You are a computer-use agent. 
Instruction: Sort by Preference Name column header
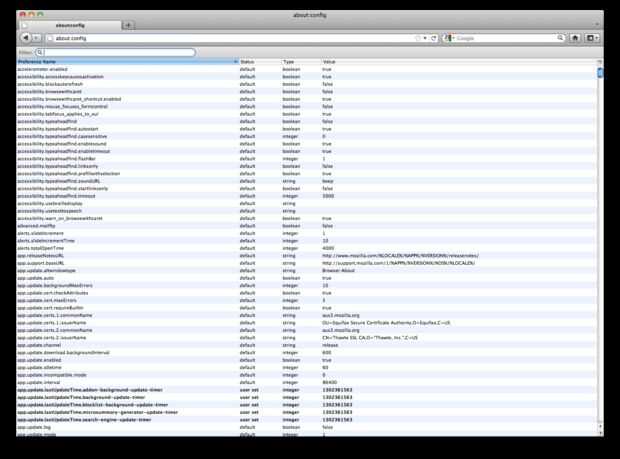(128, 62)
